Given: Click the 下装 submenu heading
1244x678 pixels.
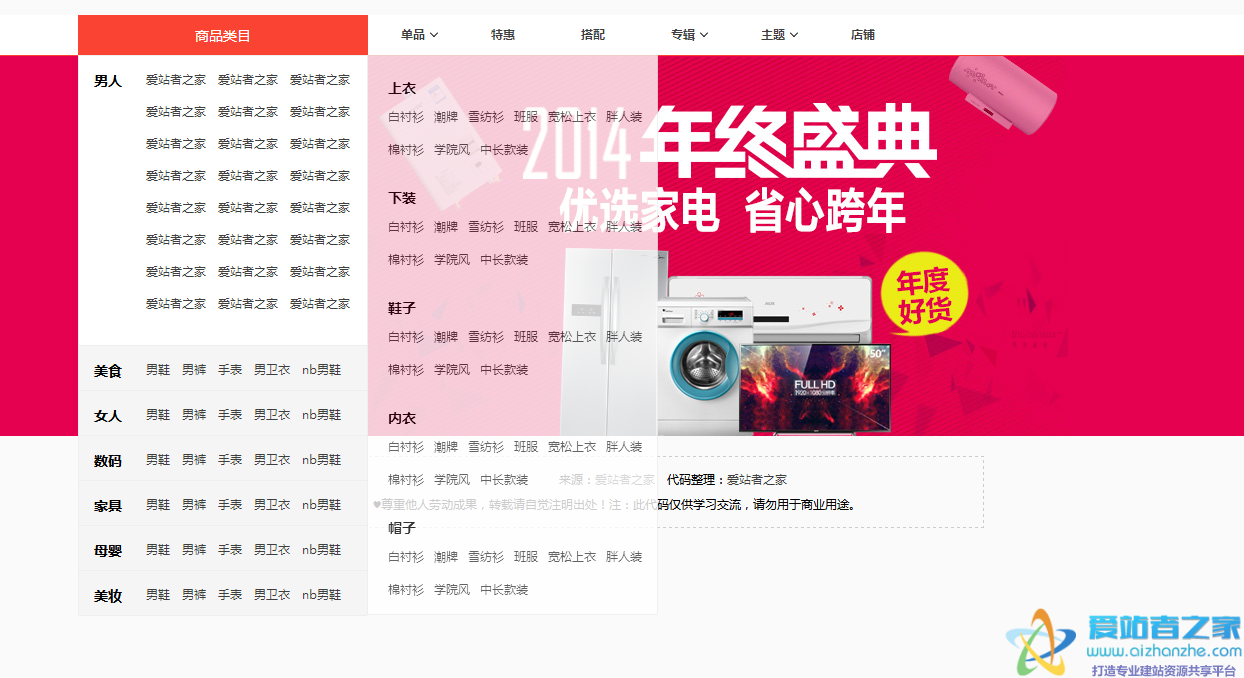Looking at the screenshot, I should (x=402, y=198).
